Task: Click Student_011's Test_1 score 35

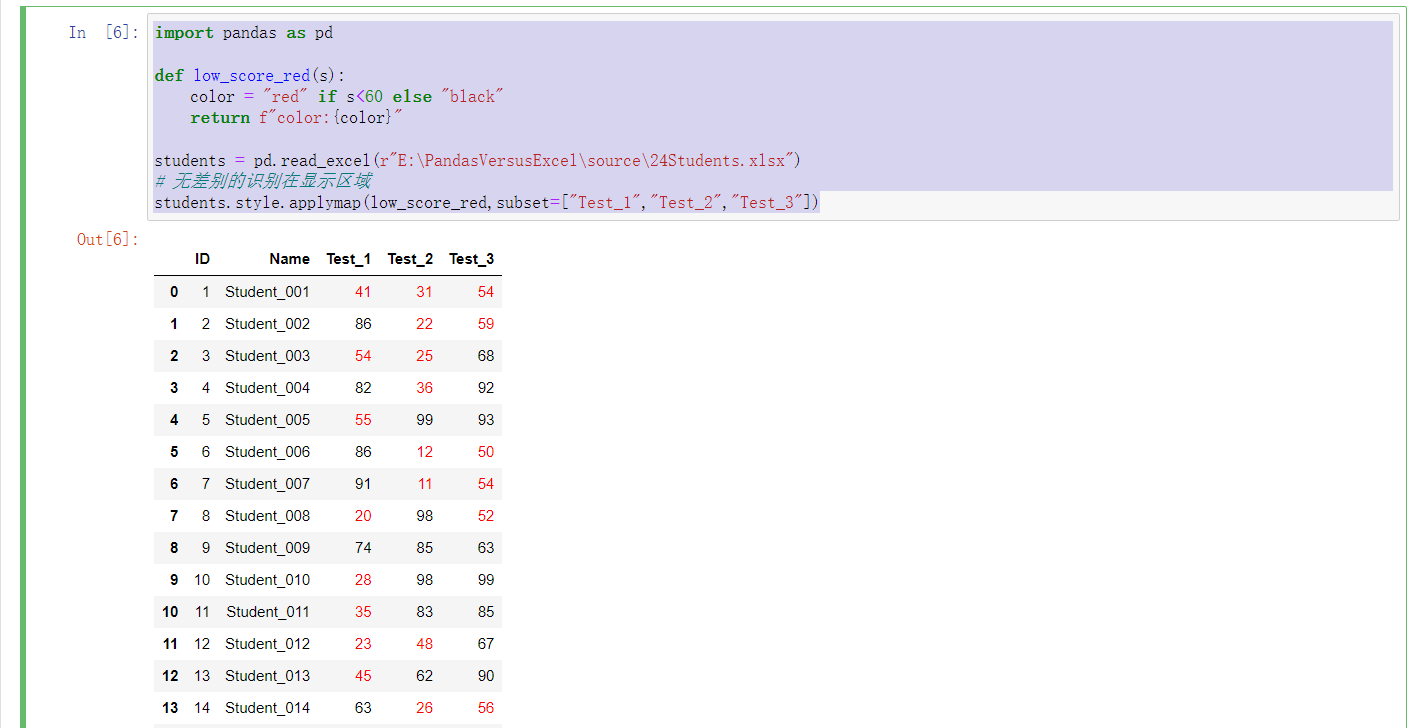Action: pos(363,612)
